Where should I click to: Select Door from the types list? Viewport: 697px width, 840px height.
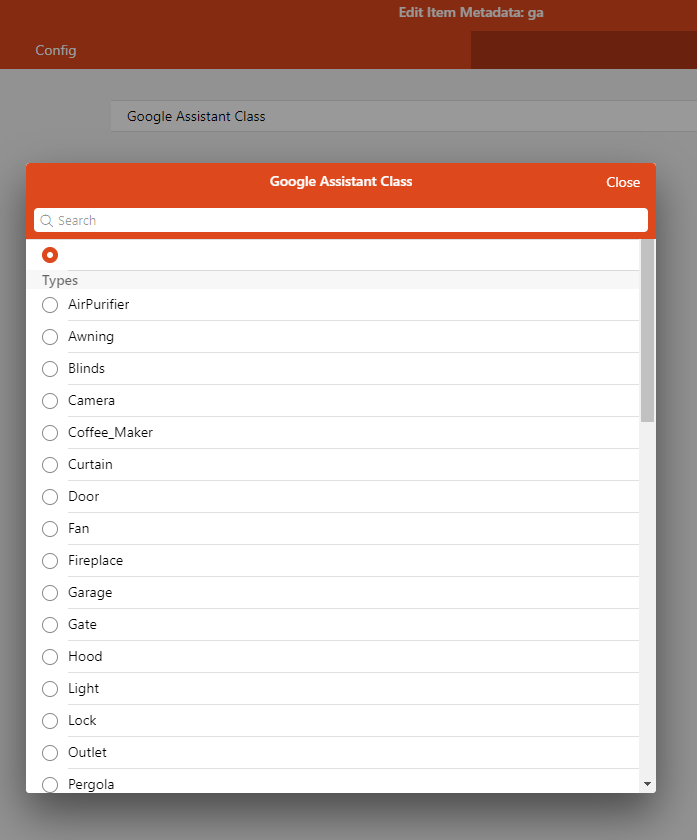tap(50, 497)
